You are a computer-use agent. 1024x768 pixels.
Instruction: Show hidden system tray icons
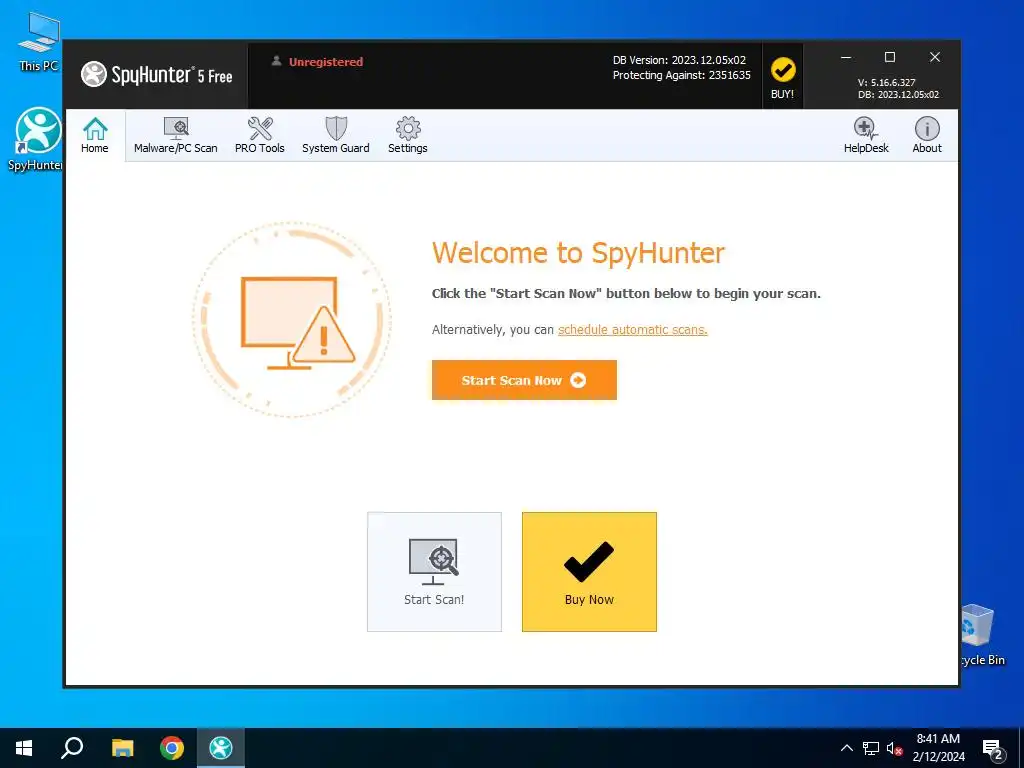[846, 748]
